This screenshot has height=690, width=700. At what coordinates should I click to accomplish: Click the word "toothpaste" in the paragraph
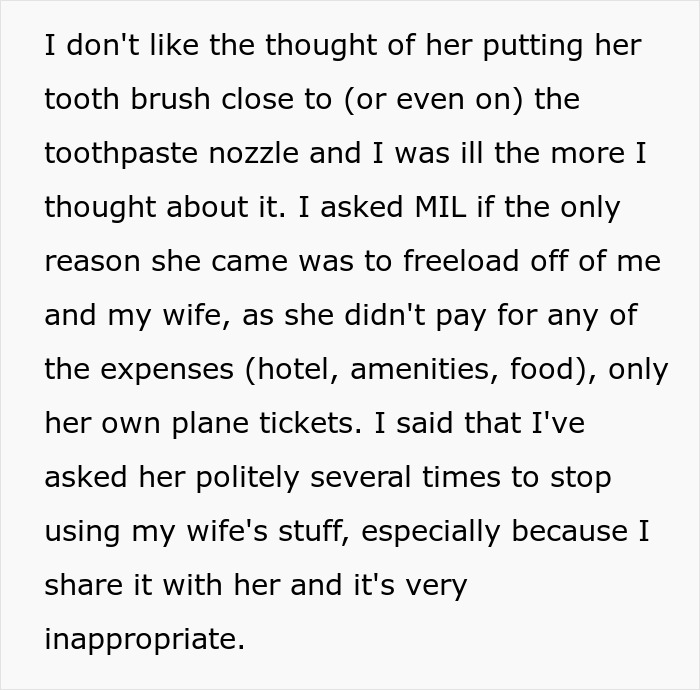[121, 154]
